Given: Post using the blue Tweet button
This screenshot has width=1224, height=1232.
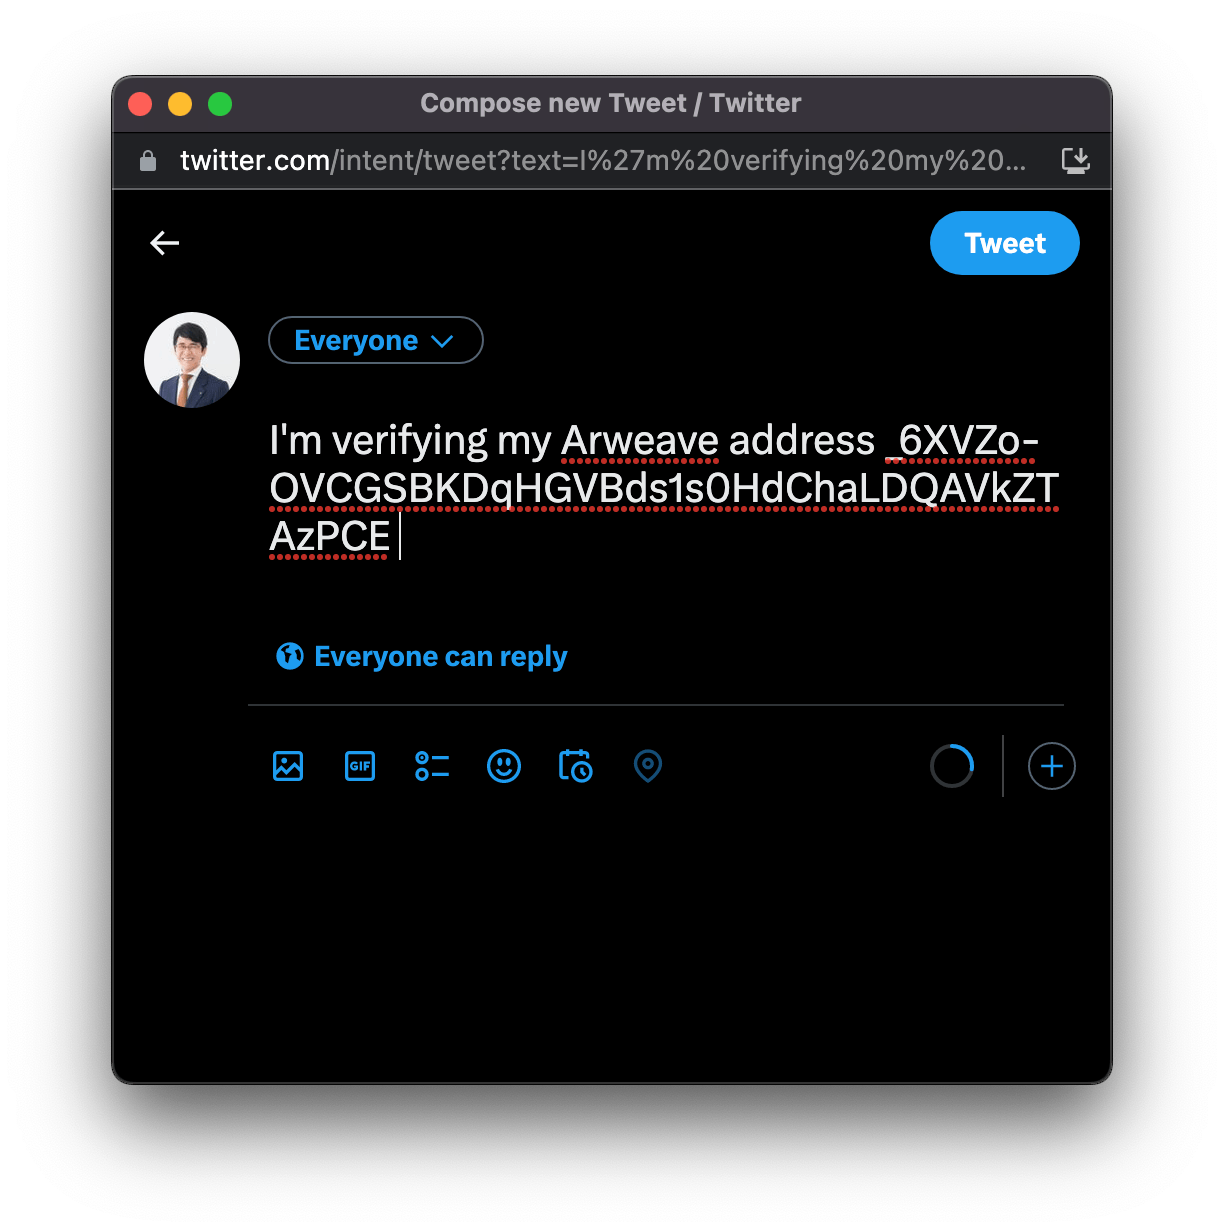Looking at the screenshot, I should 1005,243.
